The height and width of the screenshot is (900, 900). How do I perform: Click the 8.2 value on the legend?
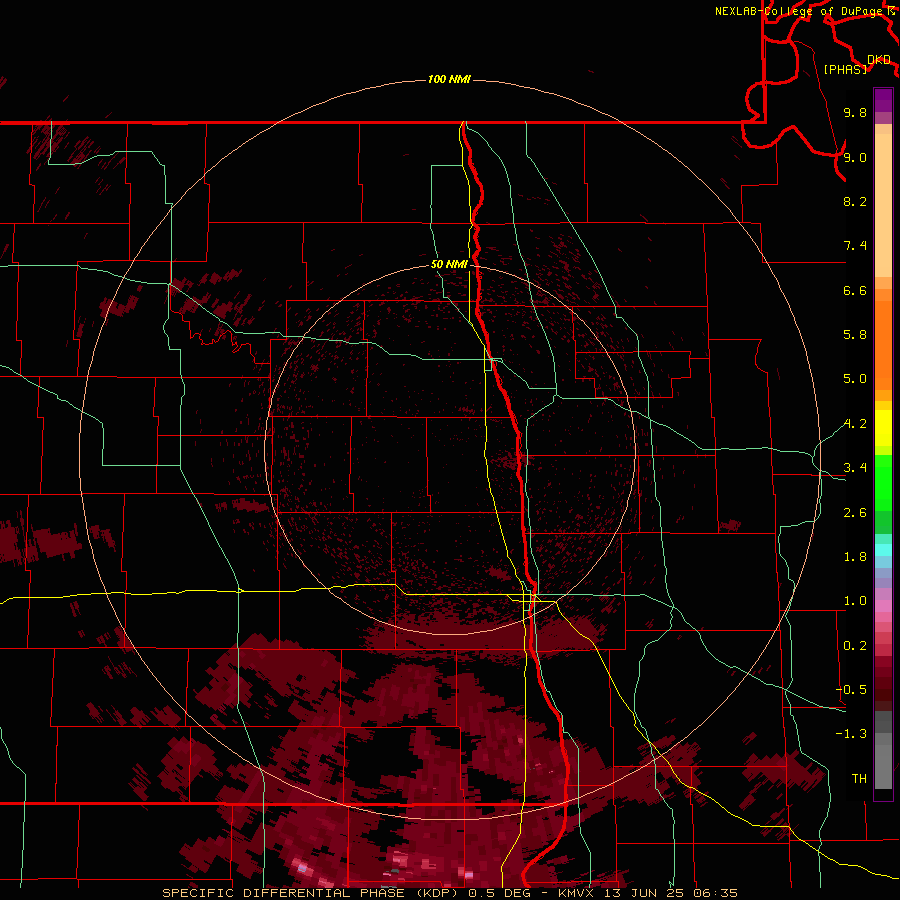point(855,201)
